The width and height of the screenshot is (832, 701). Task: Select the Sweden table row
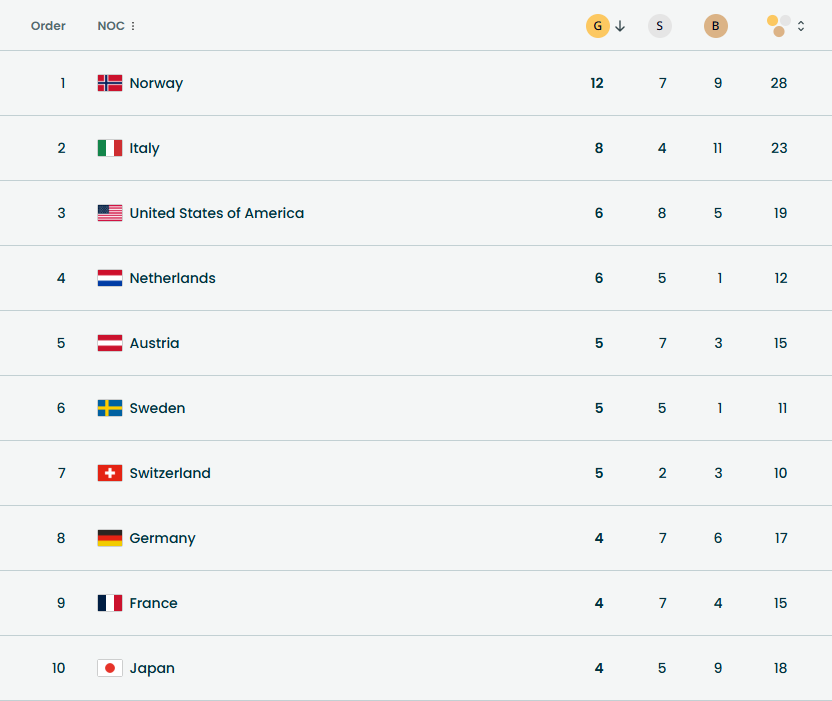400,408
